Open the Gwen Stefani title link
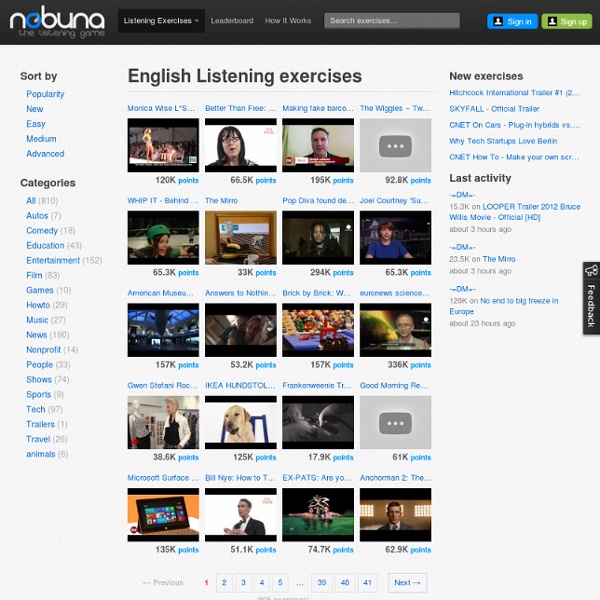600x600 pixels. point(163,386)
